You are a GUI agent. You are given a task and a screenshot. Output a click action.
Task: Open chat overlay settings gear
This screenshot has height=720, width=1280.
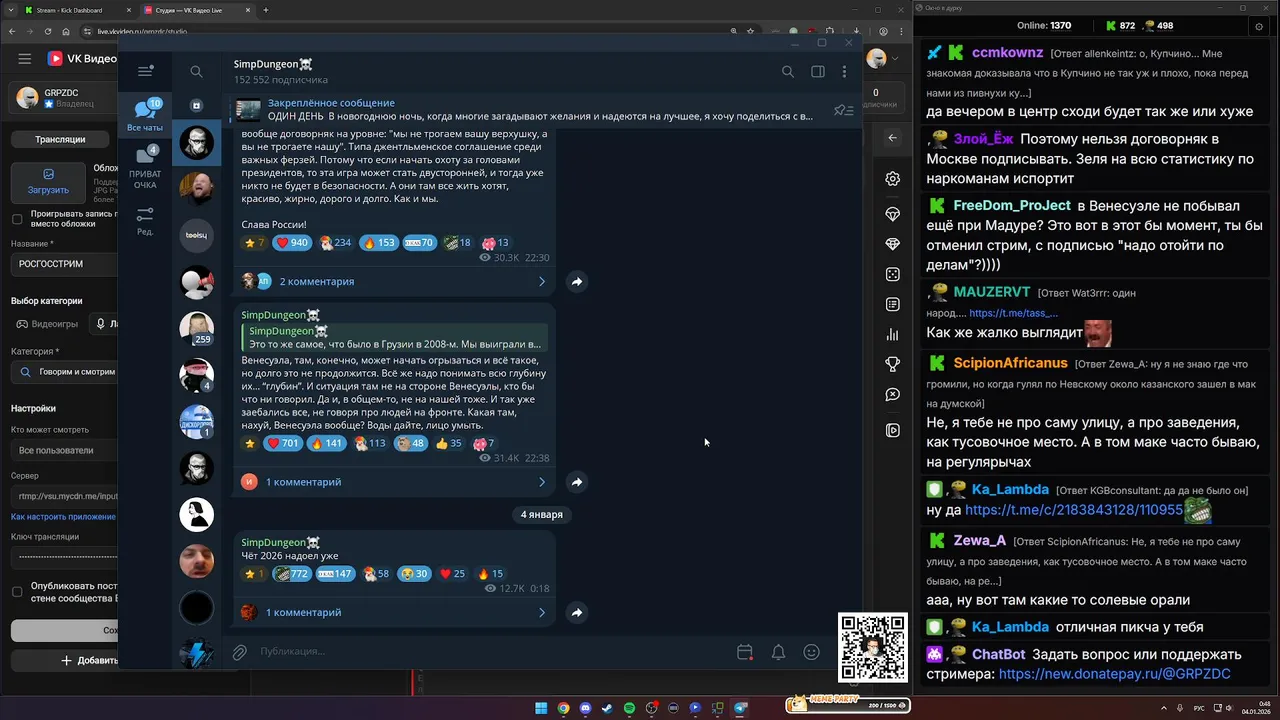tap(1259, 26)
